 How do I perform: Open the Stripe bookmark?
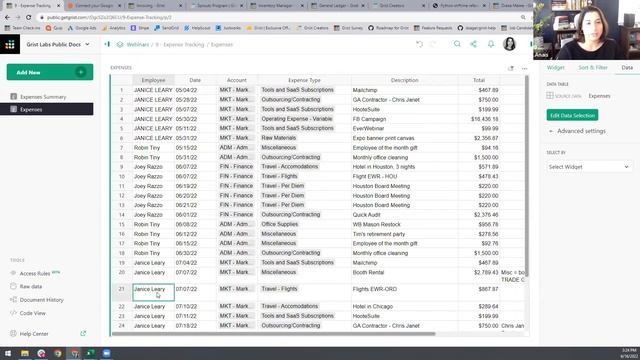[x=140, y=28]
